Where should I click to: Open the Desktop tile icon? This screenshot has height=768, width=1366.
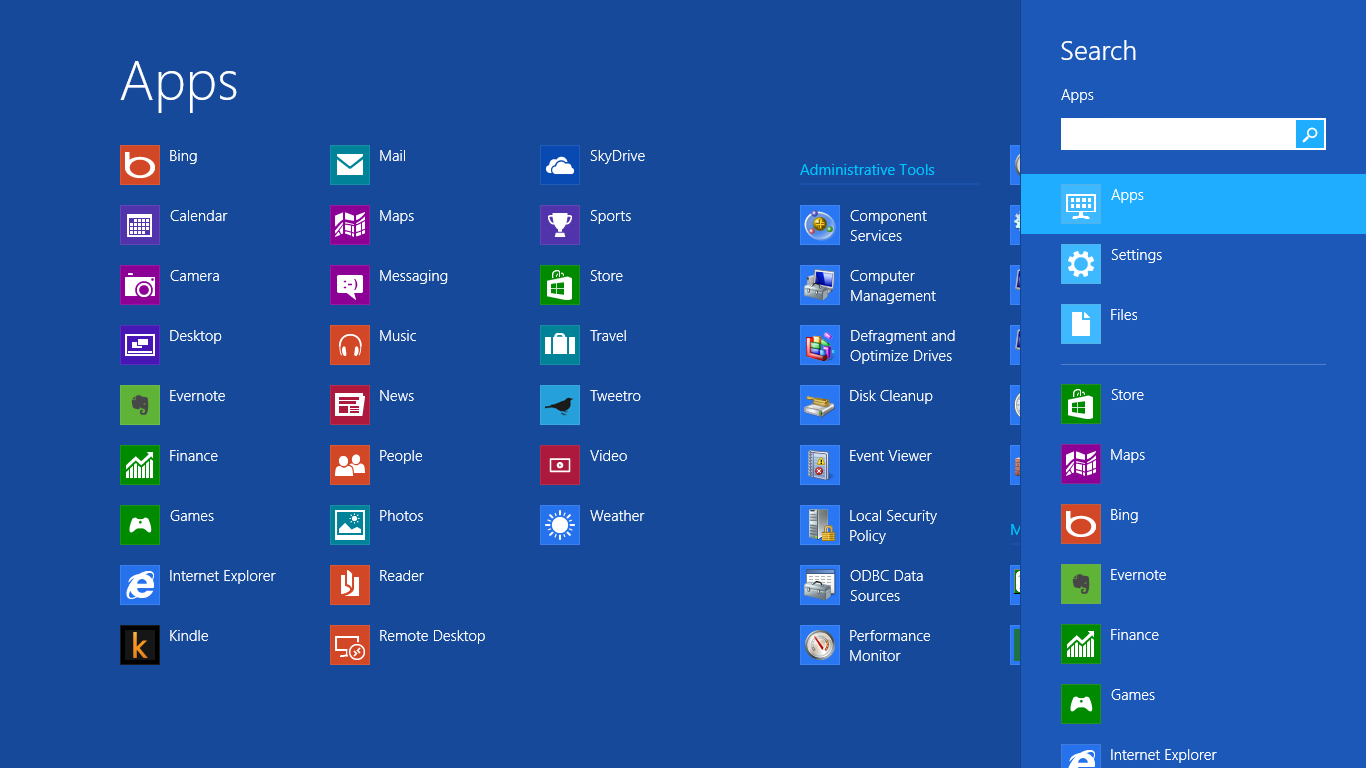[140, 345]
